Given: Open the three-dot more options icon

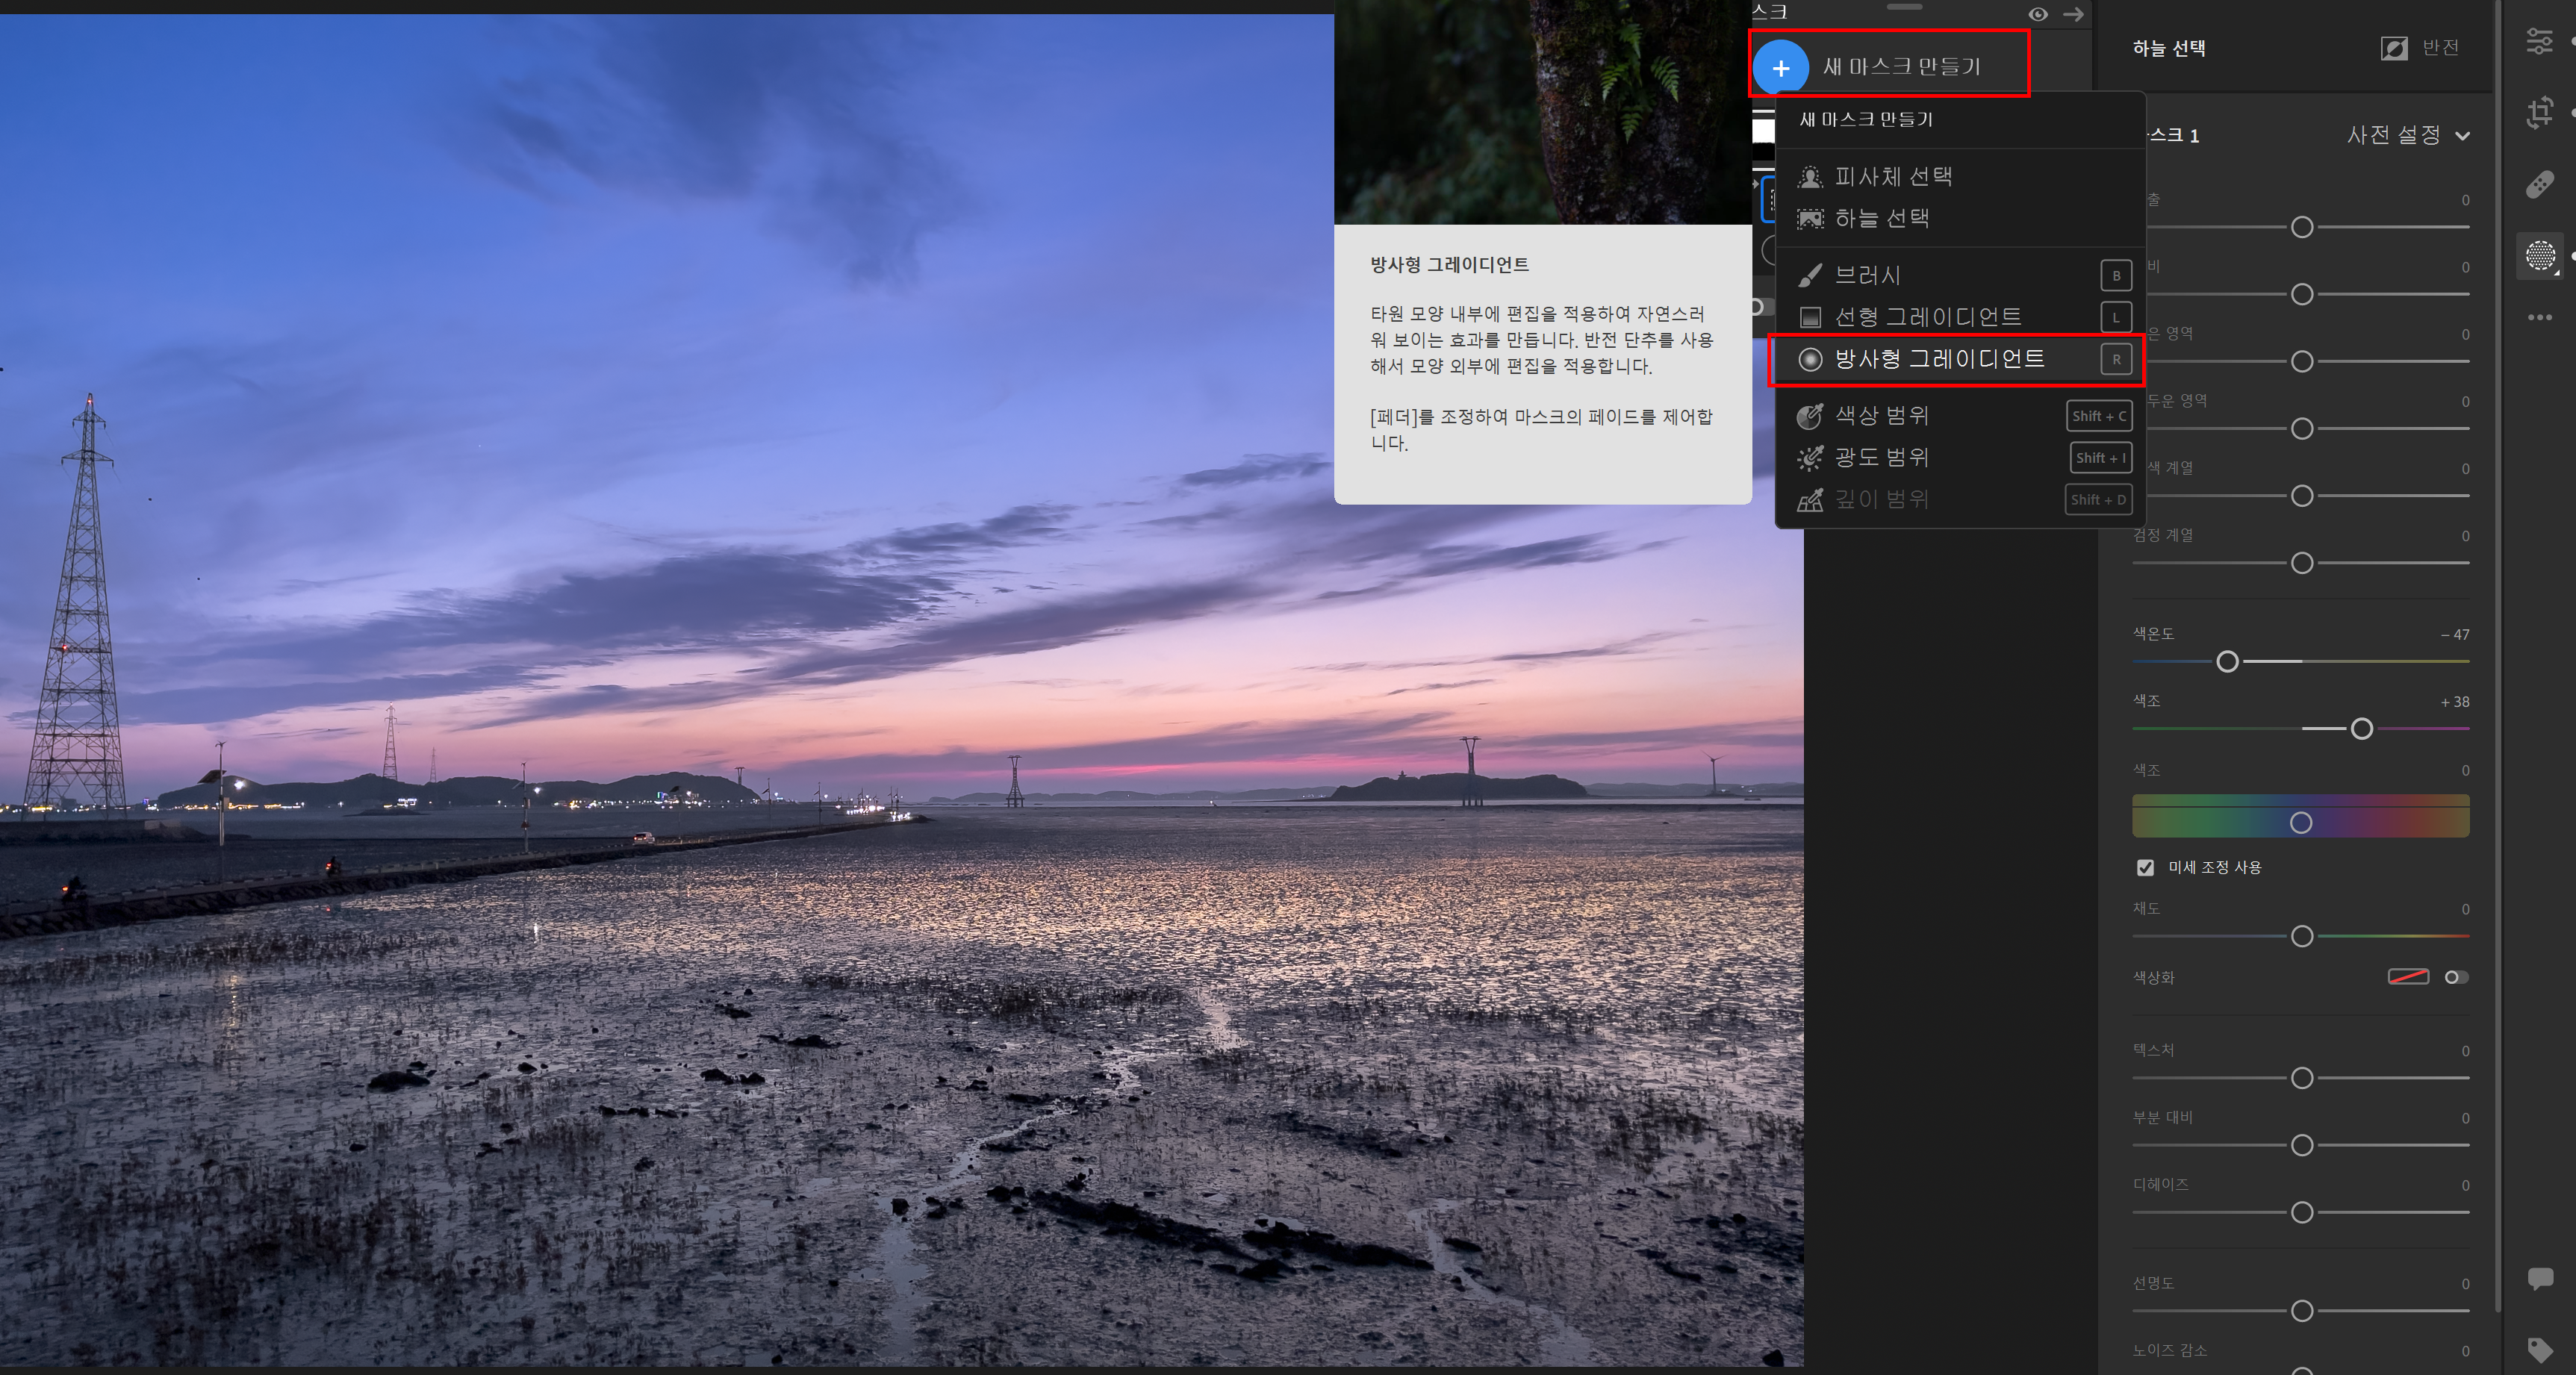Looking at the screenshot, I should pos(2539,317).
